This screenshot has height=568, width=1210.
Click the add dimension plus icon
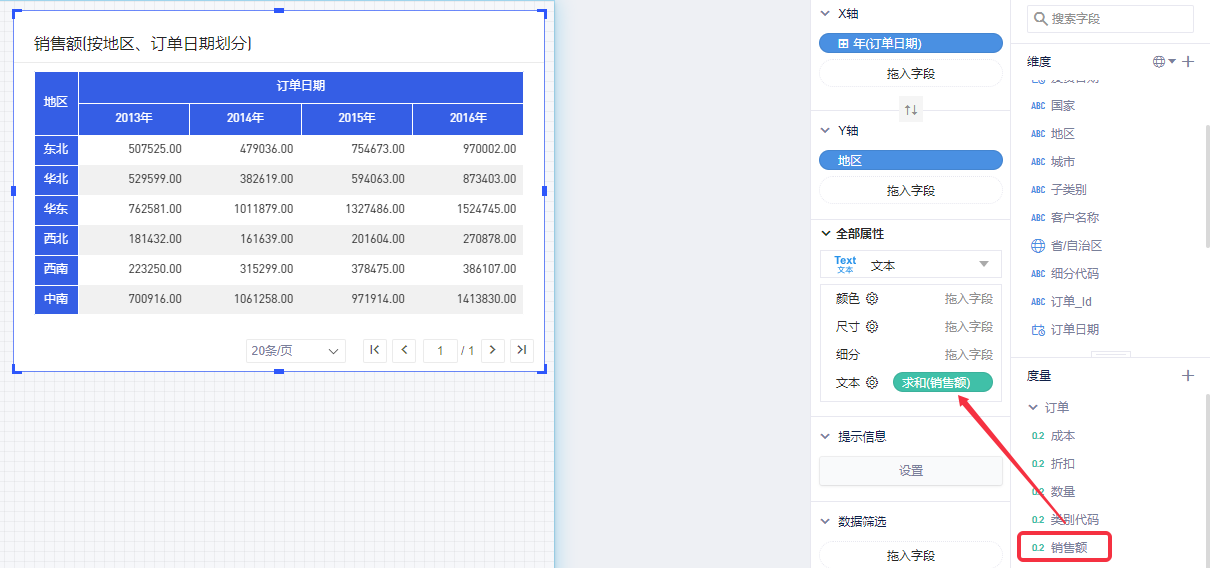(1188, 62)
